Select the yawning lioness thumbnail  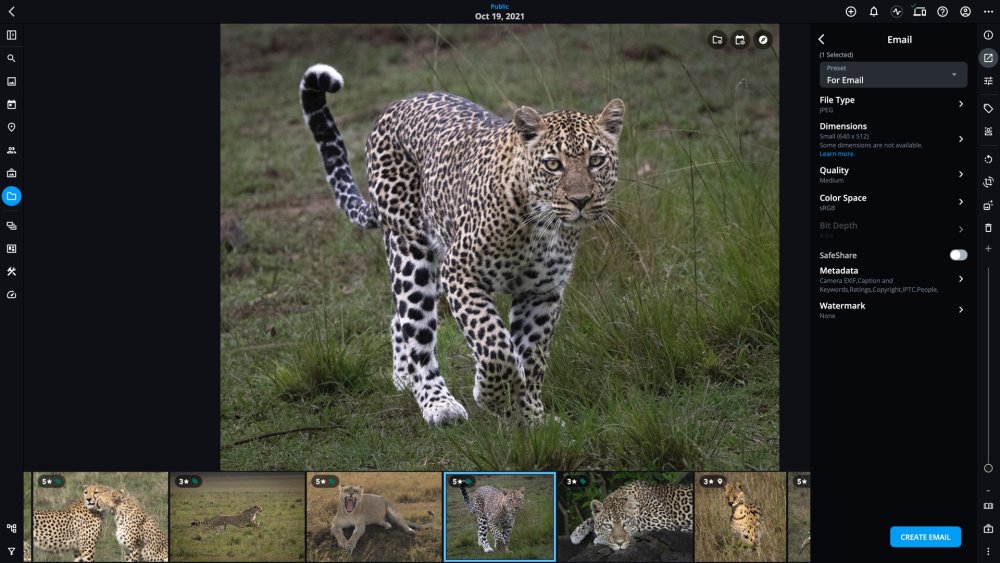pyautogui.click(x=374, y=517)
